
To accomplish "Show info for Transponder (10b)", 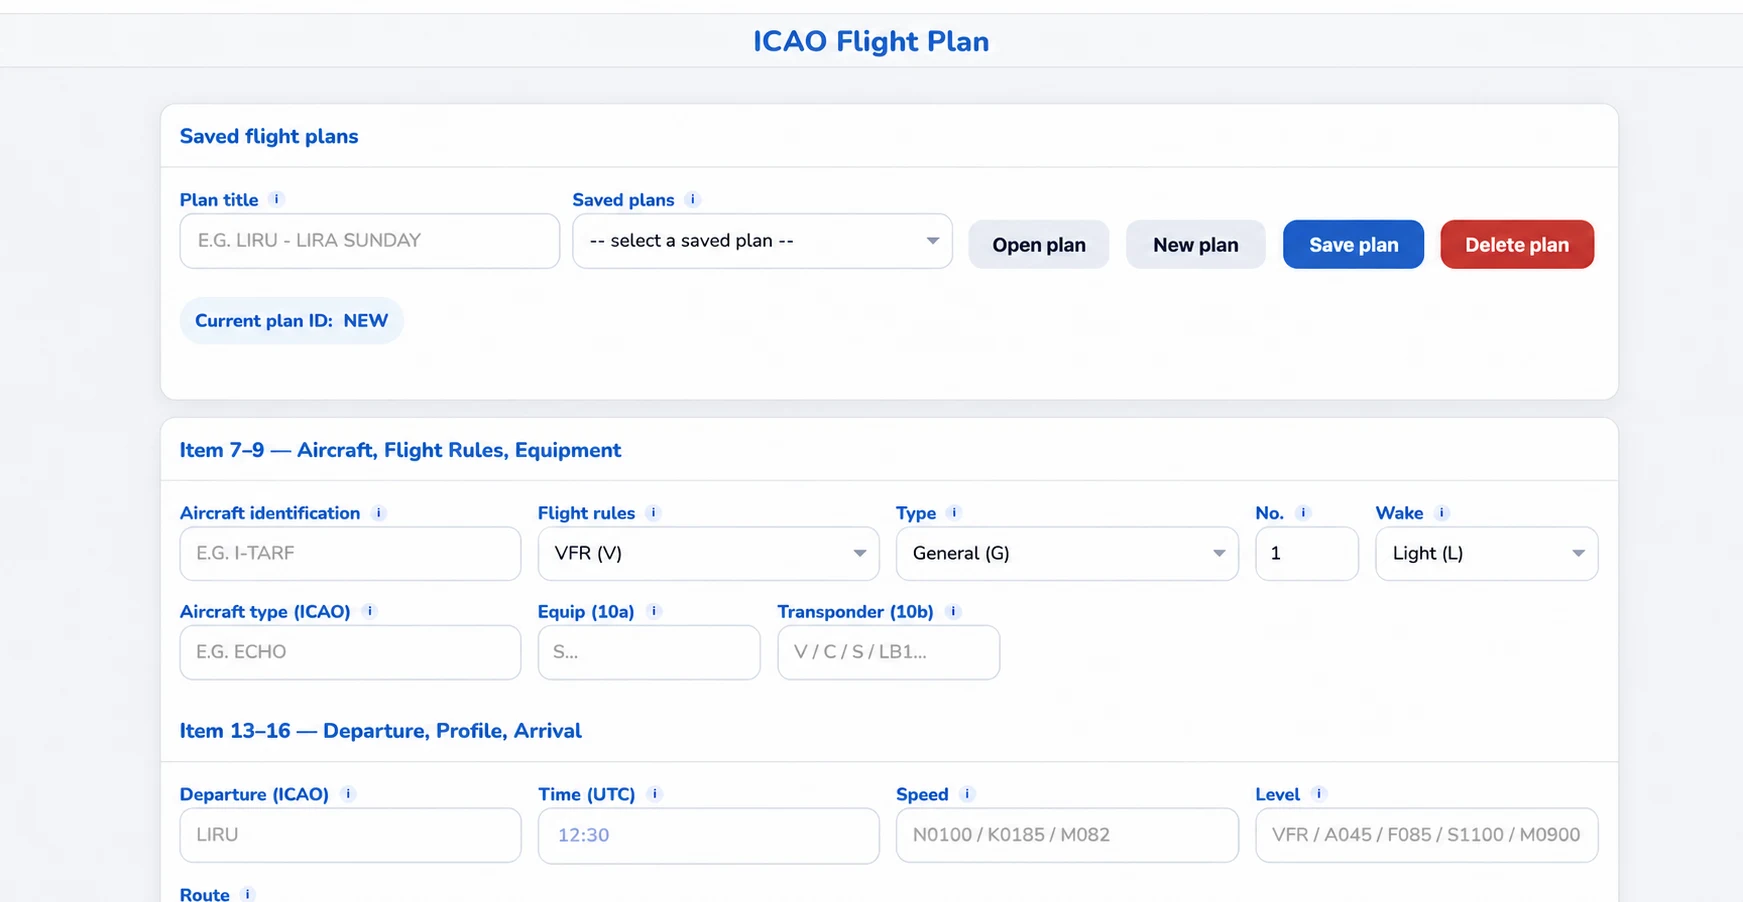I will pos(953,611).
